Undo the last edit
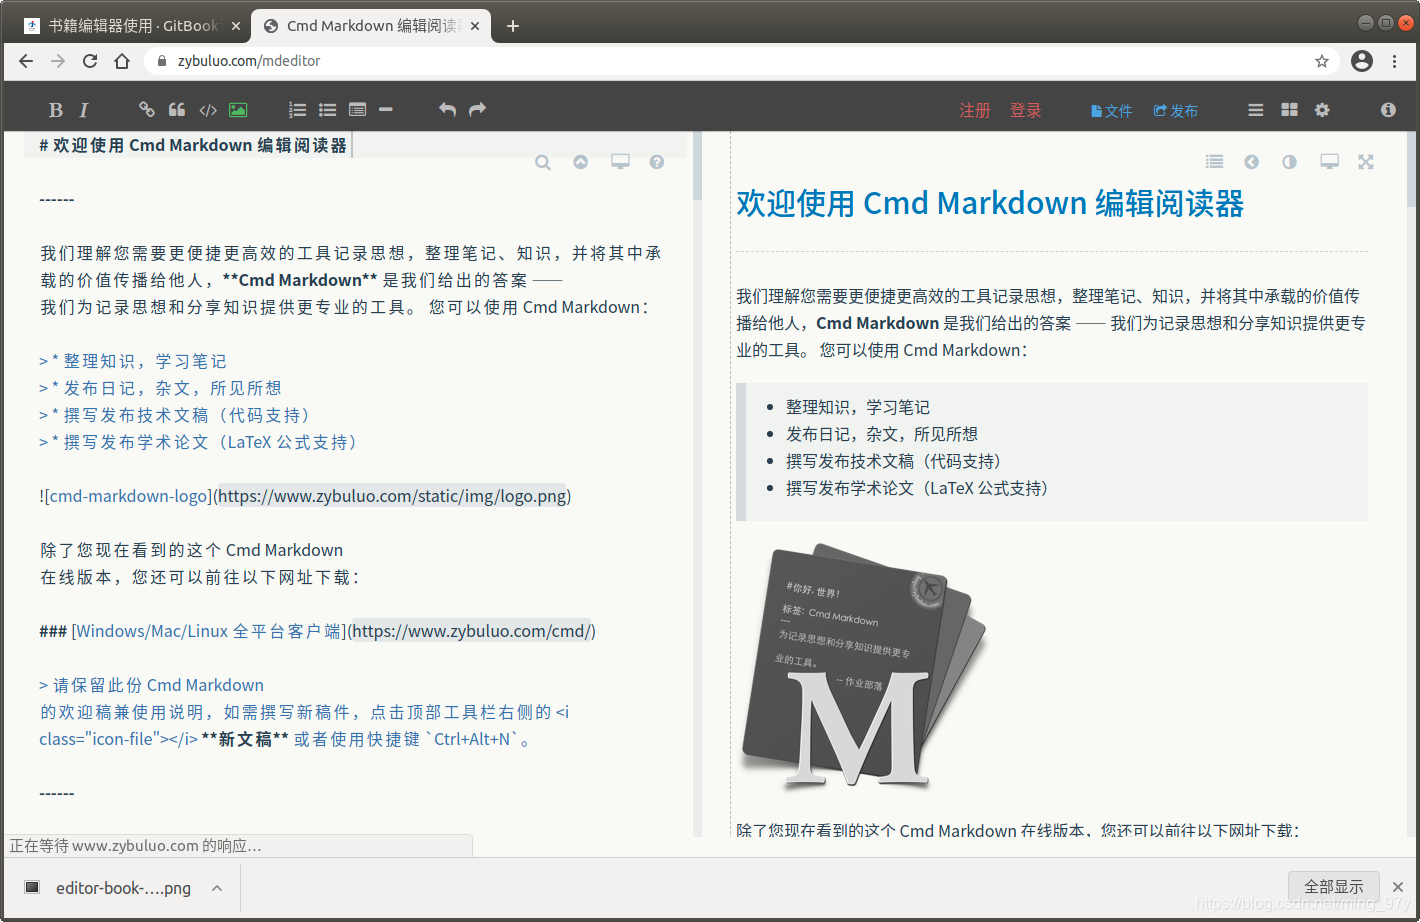Screen dimensions: 1420x922 pyautogui.click(x=447, y=110)
